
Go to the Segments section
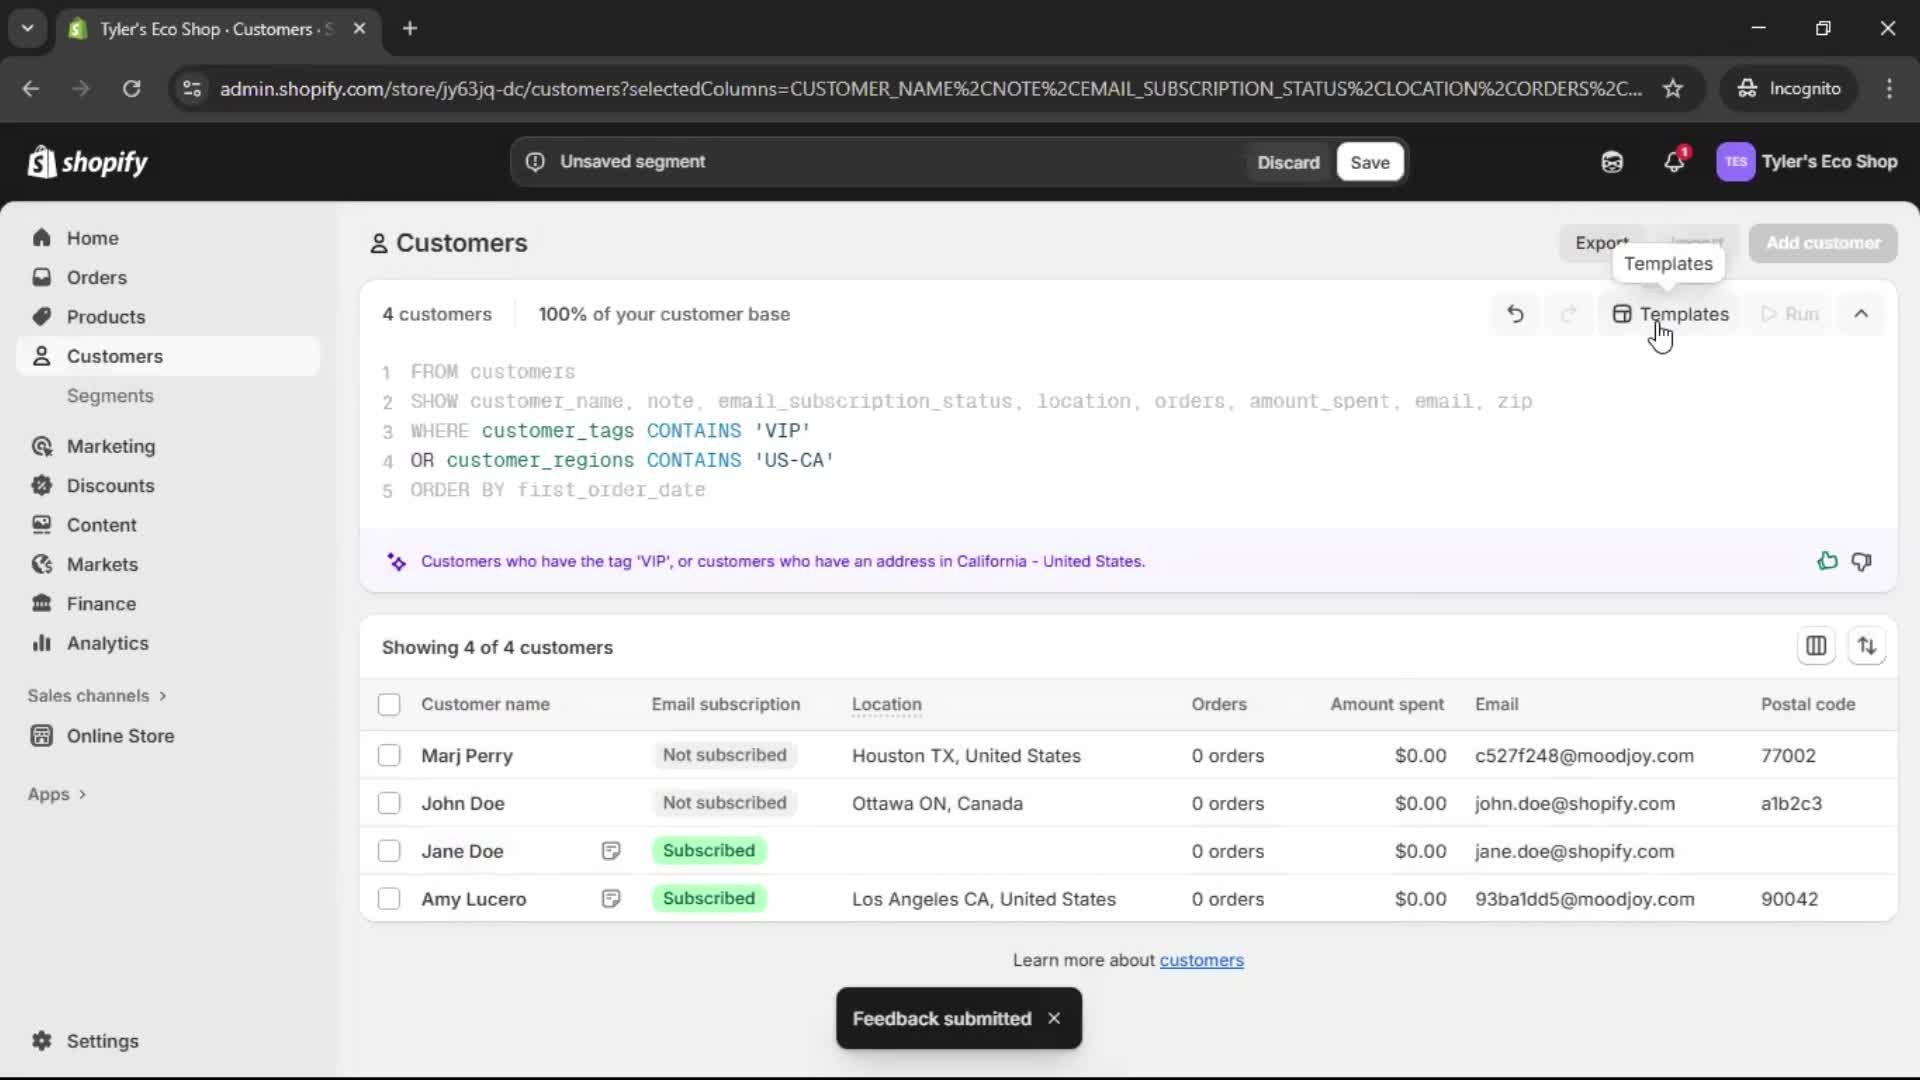[110, 396]
